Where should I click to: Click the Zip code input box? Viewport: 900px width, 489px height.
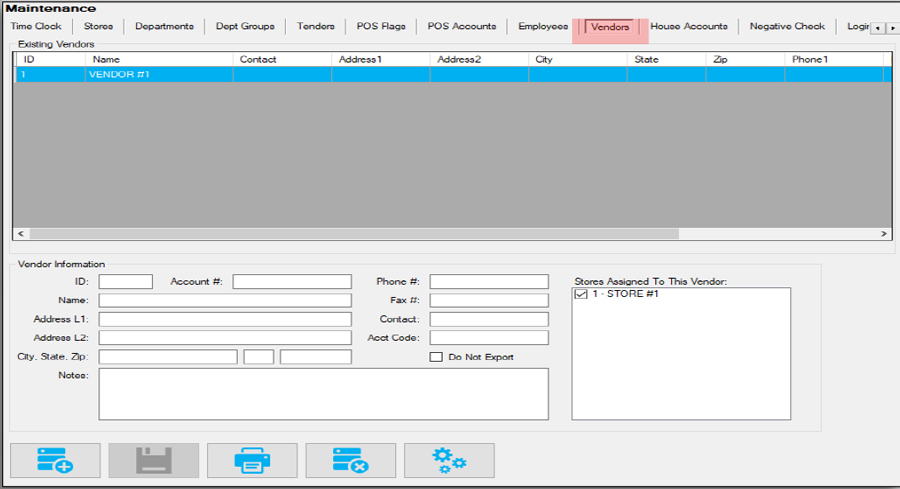point(316,356)
